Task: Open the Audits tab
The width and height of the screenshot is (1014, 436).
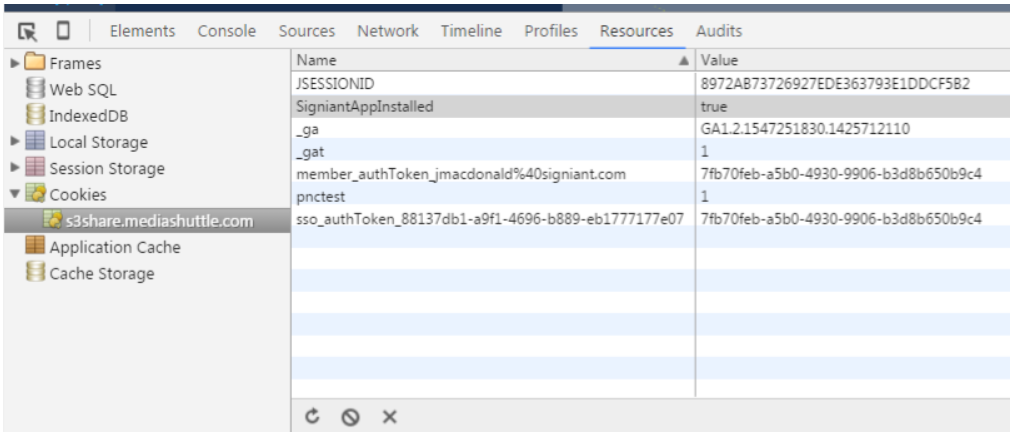Action: point(719,31)
